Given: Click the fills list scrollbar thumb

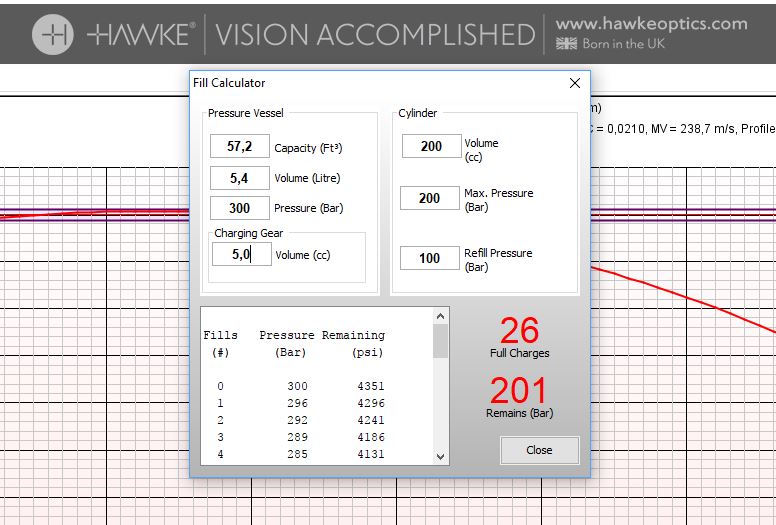Looking at the screenshot, I should [441, 341].
